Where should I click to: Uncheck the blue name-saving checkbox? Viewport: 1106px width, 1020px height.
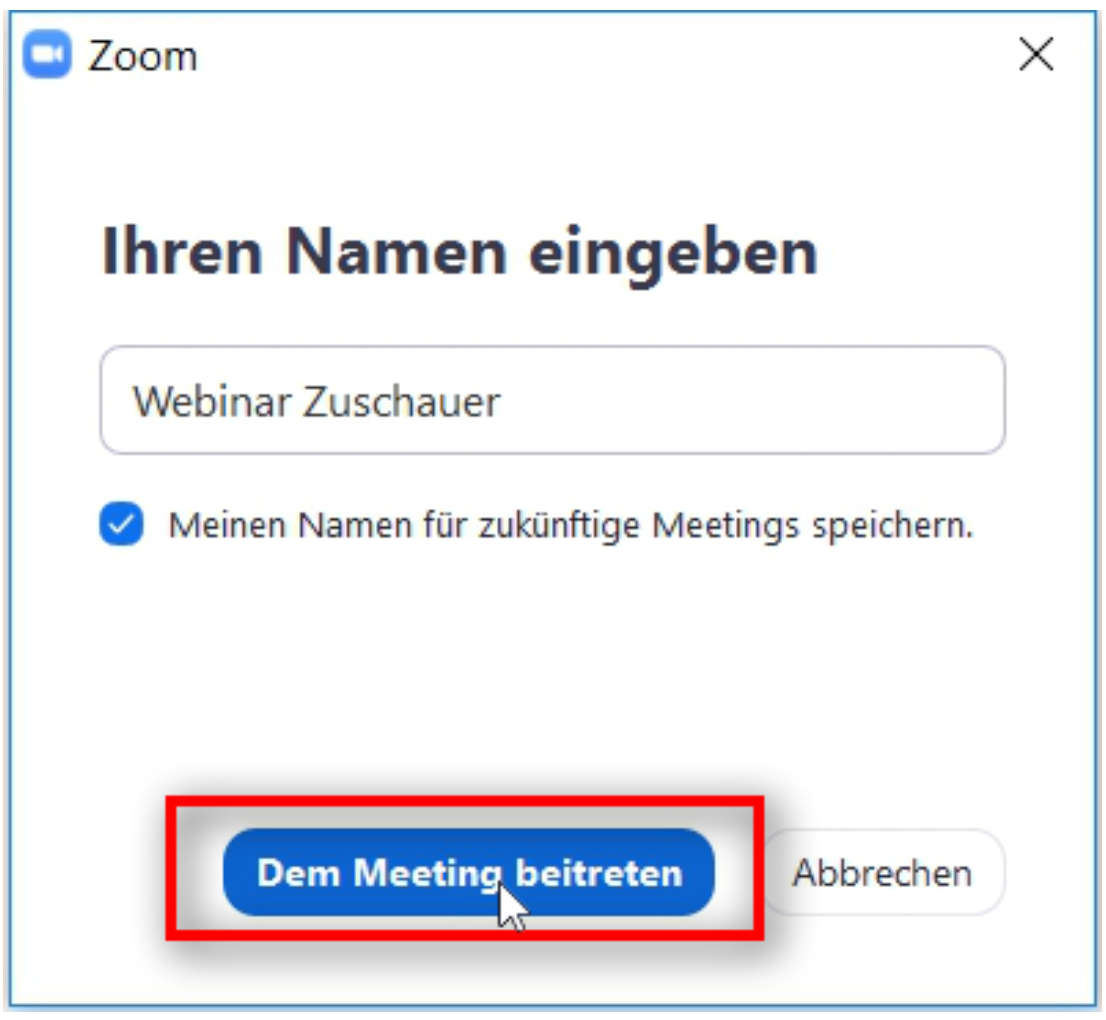tap(121, 524)
